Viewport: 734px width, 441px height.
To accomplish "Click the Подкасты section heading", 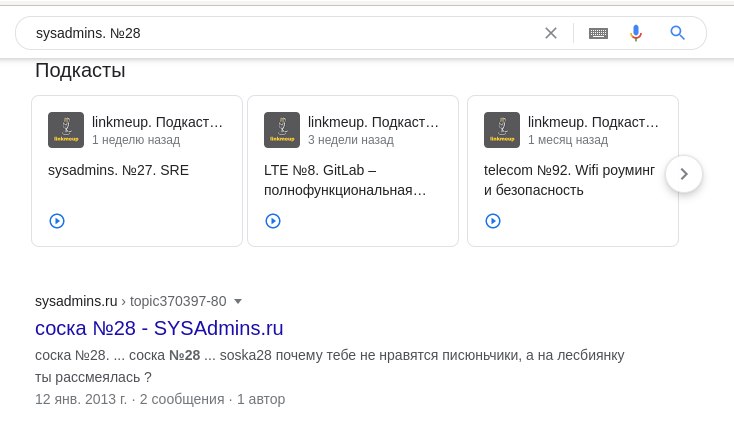I will coord(80,70).
